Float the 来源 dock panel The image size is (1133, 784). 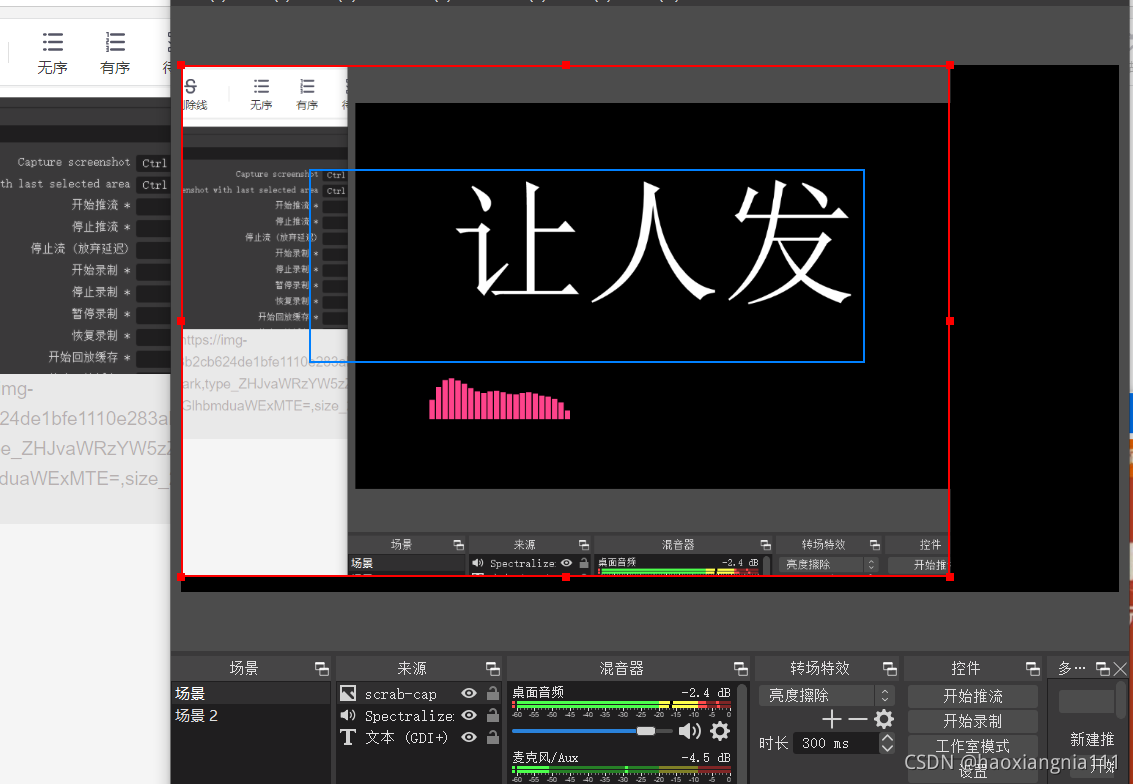(x=493, y=668)
